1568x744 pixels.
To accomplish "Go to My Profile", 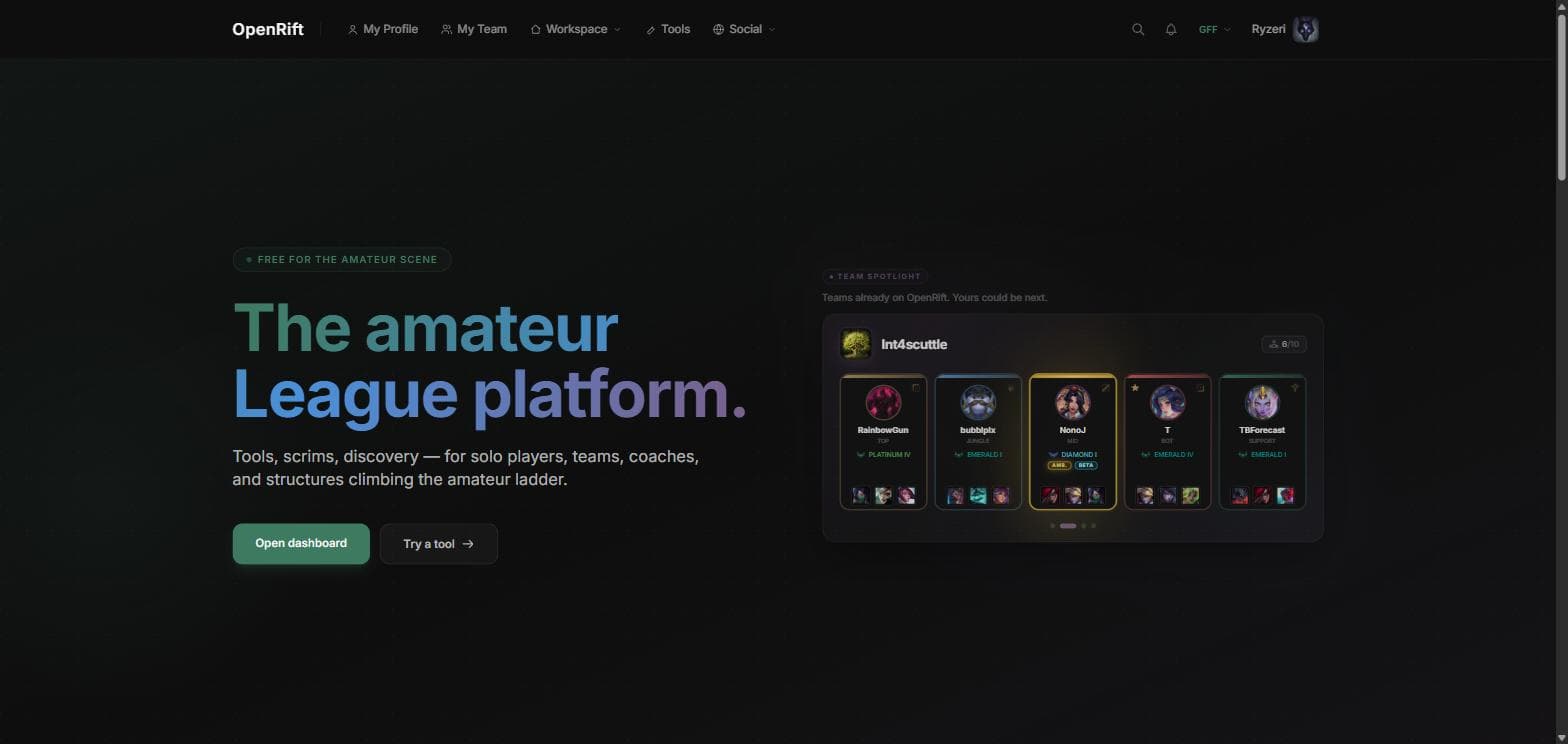I will pos(383,30).
